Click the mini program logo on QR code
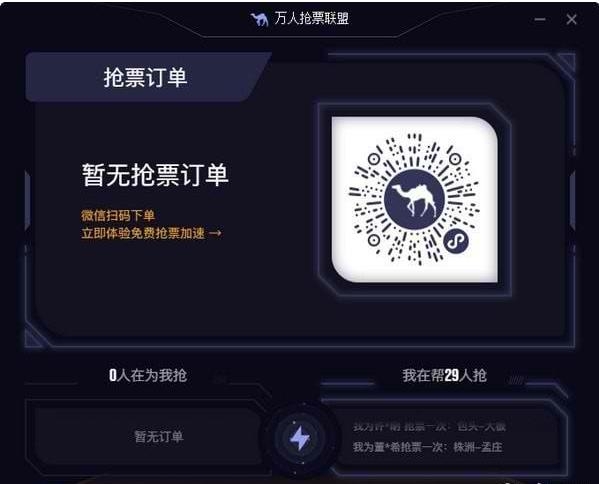This screenshot has height=484, width=599. click(x=456, y=241)
